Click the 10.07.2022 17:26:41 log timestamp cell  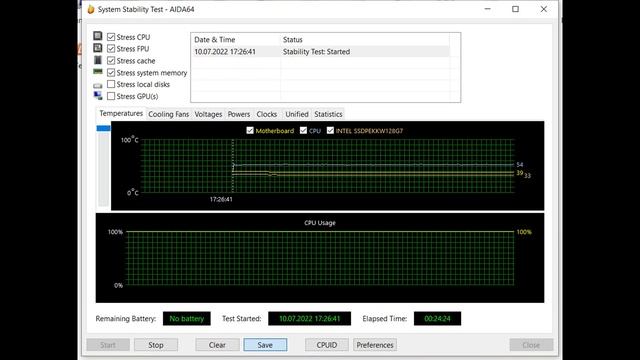pyautogui.click(x=225, y=52)
